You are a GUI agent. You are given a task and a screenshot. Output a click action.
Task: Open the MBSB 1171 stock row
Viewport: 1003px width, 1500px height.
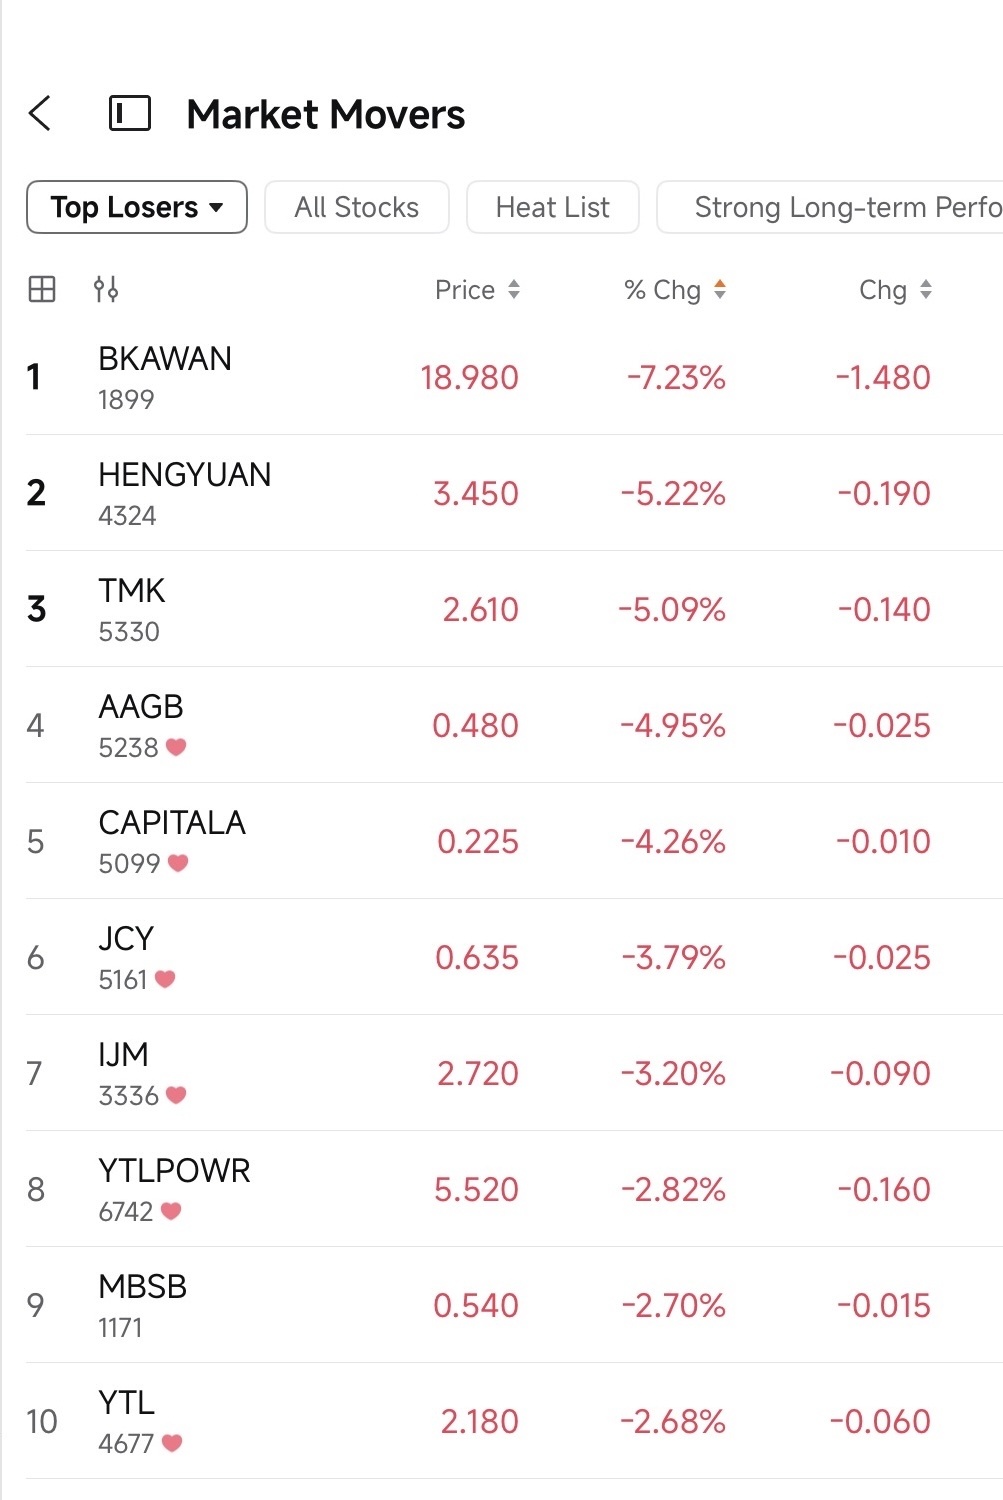tap(514, 1305)
